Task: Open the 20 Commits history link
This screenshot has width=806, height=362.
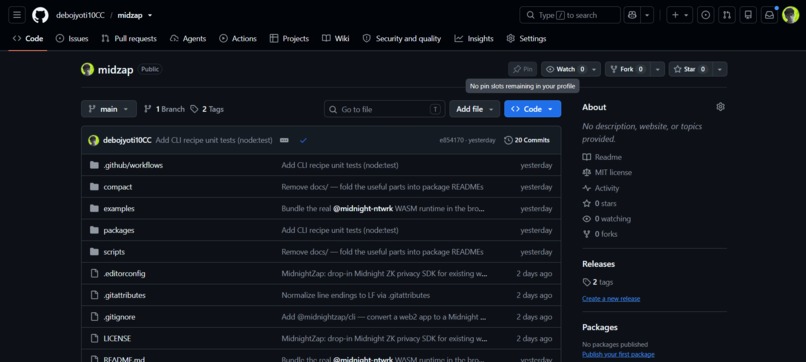Action: click(527, 140)
